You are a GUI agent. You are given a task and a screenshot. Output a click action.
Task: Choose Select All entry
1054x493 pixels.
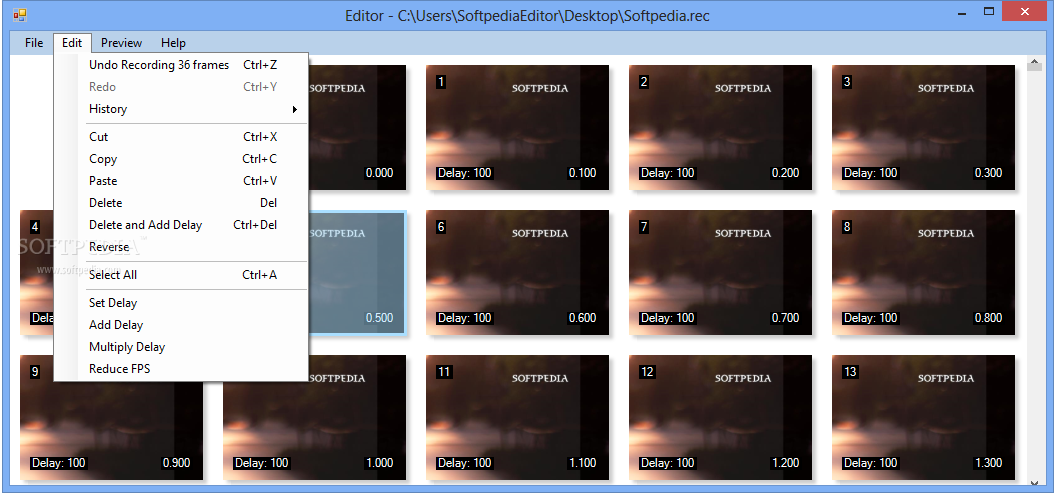point(181,275)
